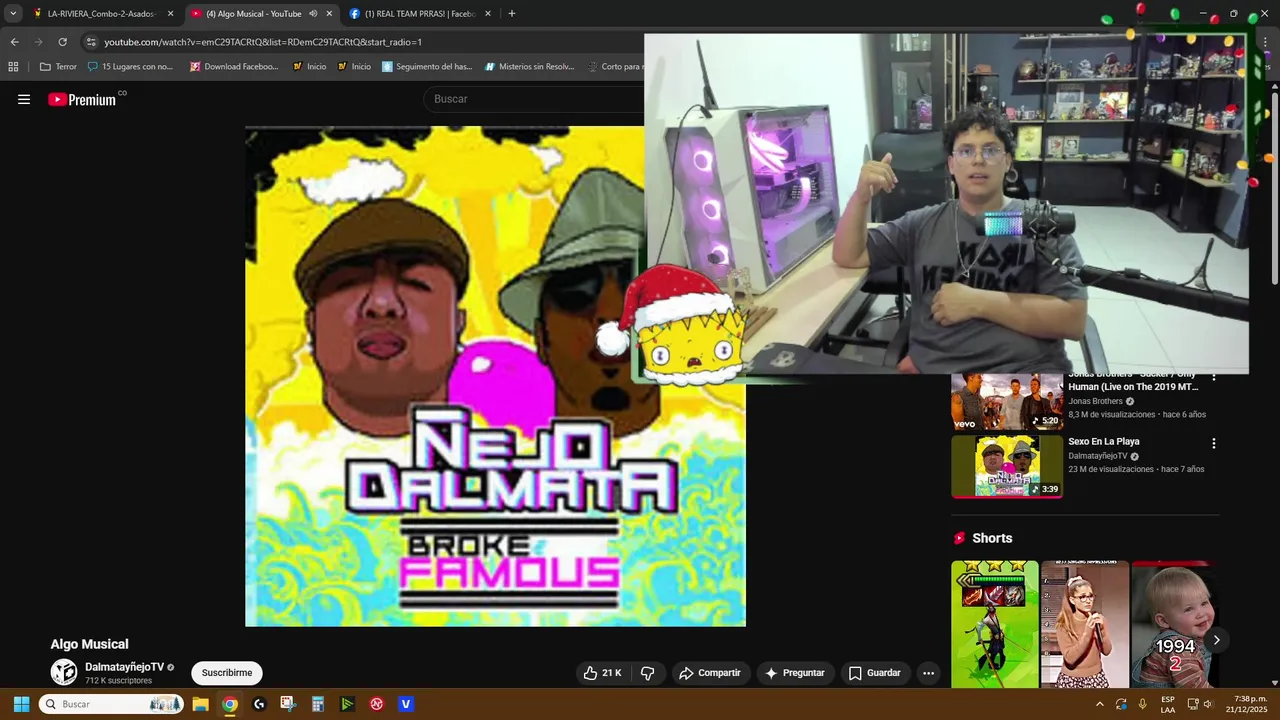Open the Compartir share dialog
This screenshot has width=1280, height=720.
709,673
